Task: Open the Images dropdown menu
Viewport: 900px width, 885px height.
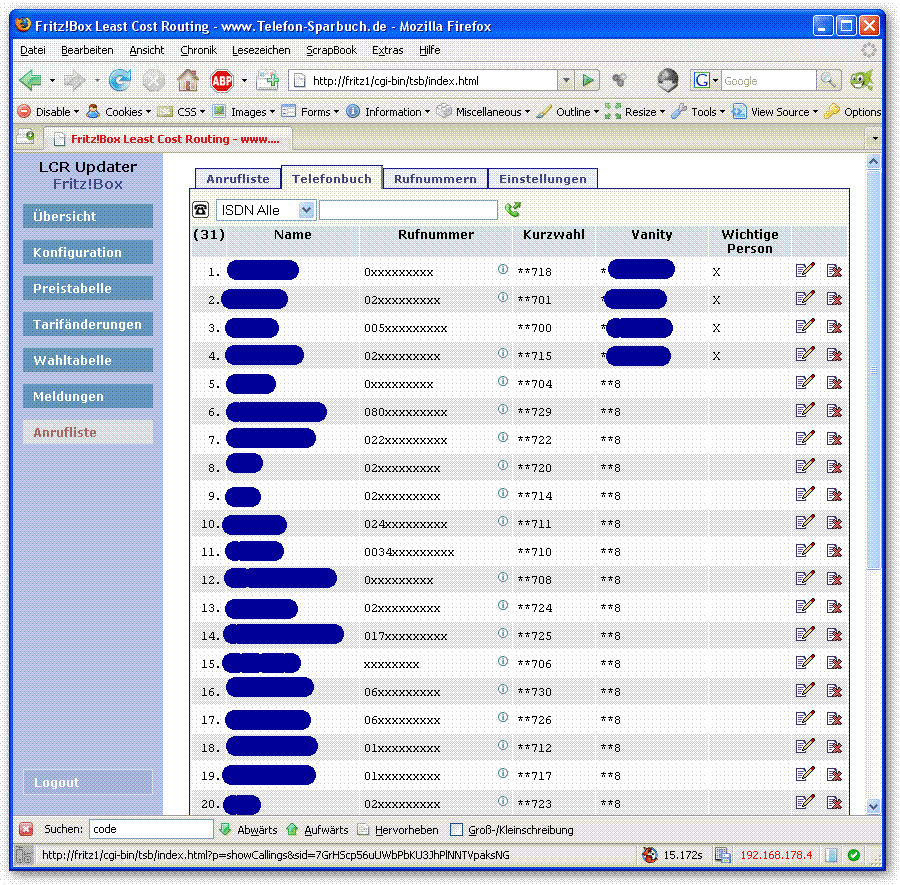Action: (x=244, y=111)
